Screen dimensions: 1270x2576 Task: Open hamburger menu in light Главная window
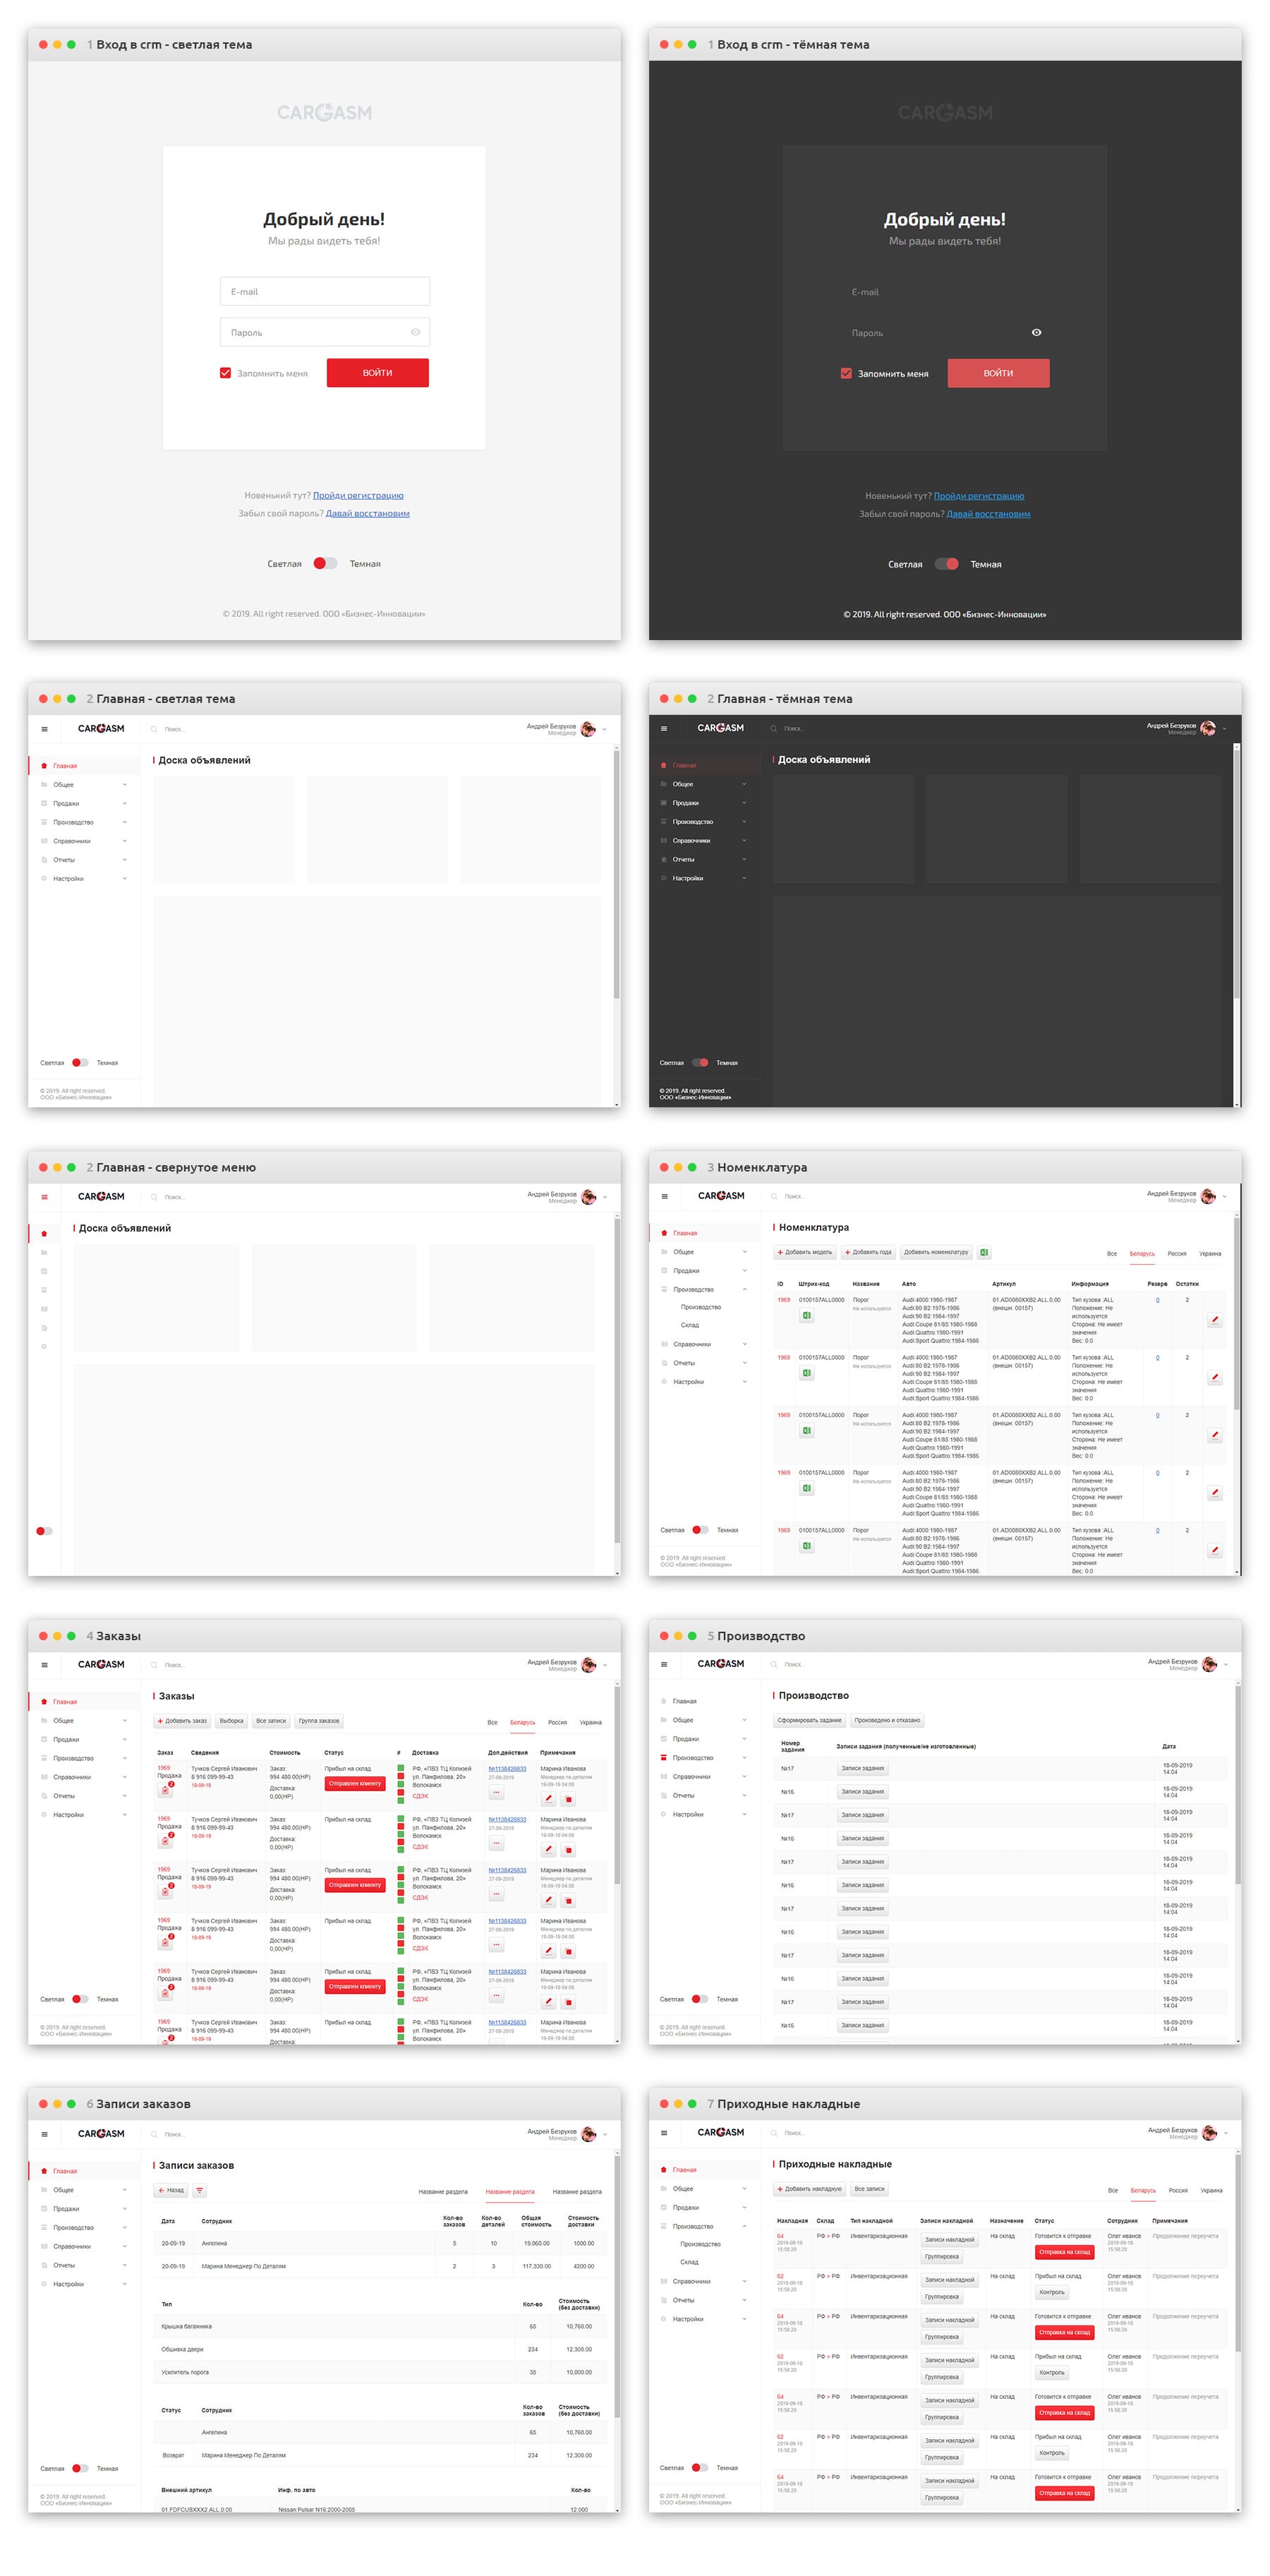[x=44, y=728]
